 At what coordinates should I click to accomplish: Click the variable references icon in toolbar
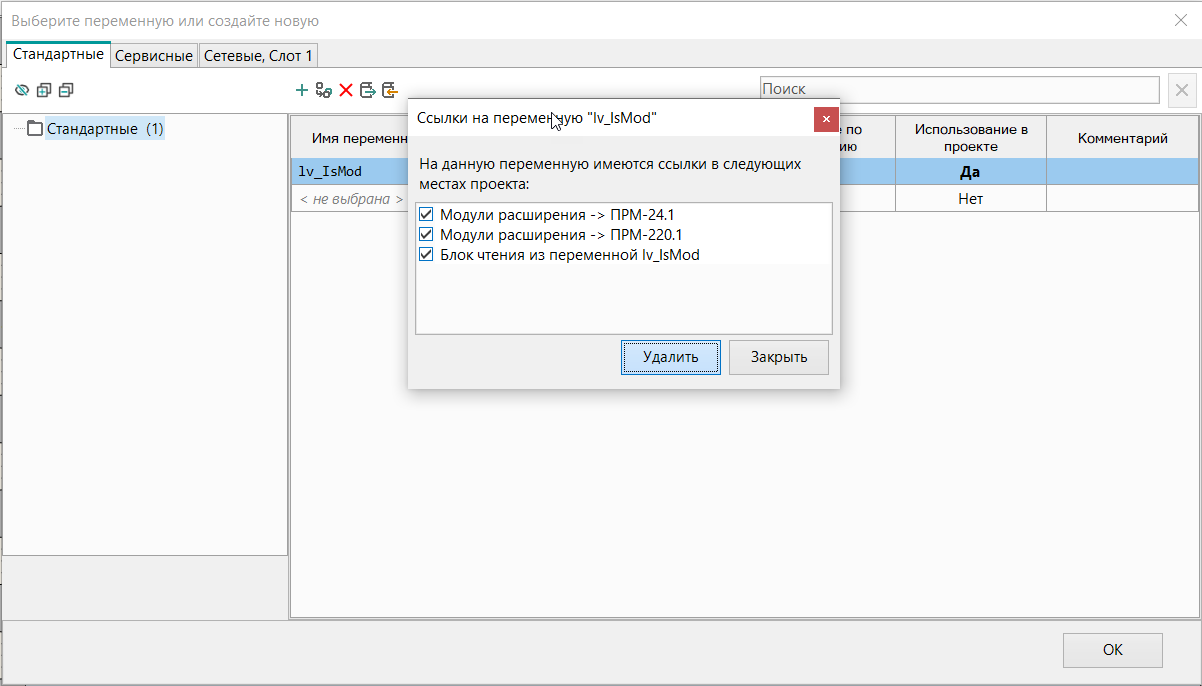pyautogui.click(x=324, y=90)
